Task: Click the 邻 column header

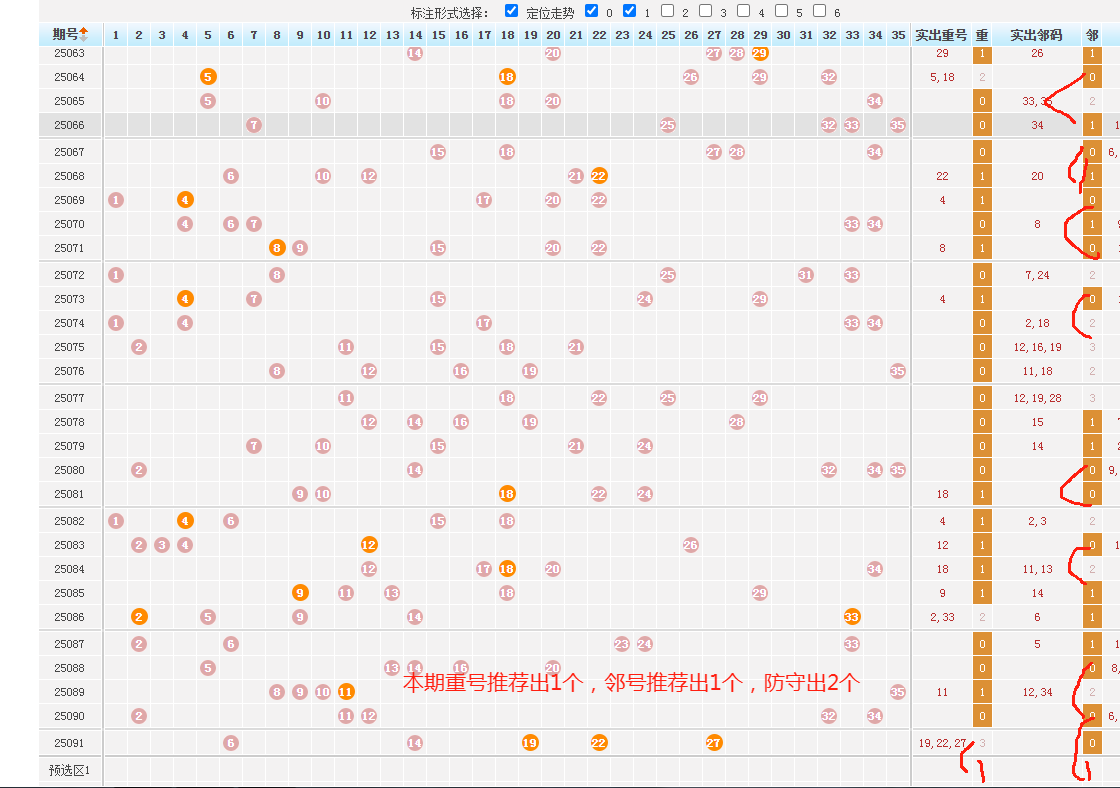Action: pos(1092,35)
